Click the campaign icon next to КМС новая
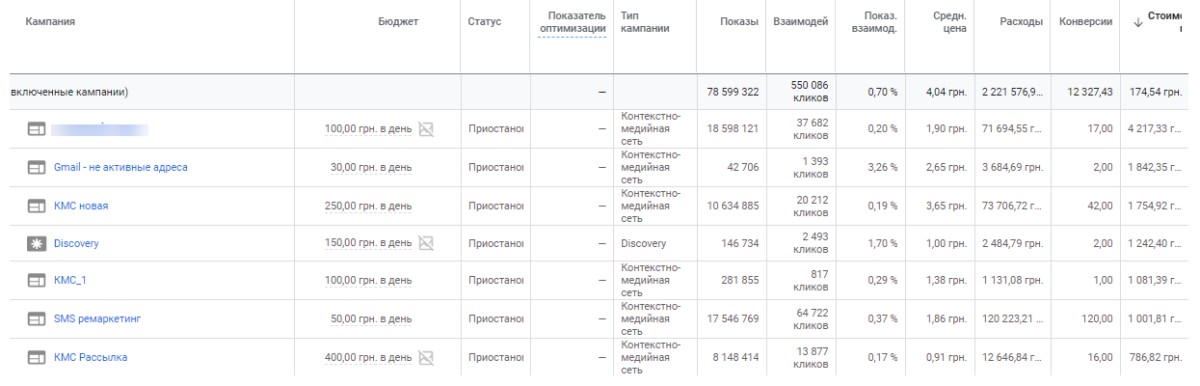Viewport: 1200px width, 386px height. tap(36, 205)
